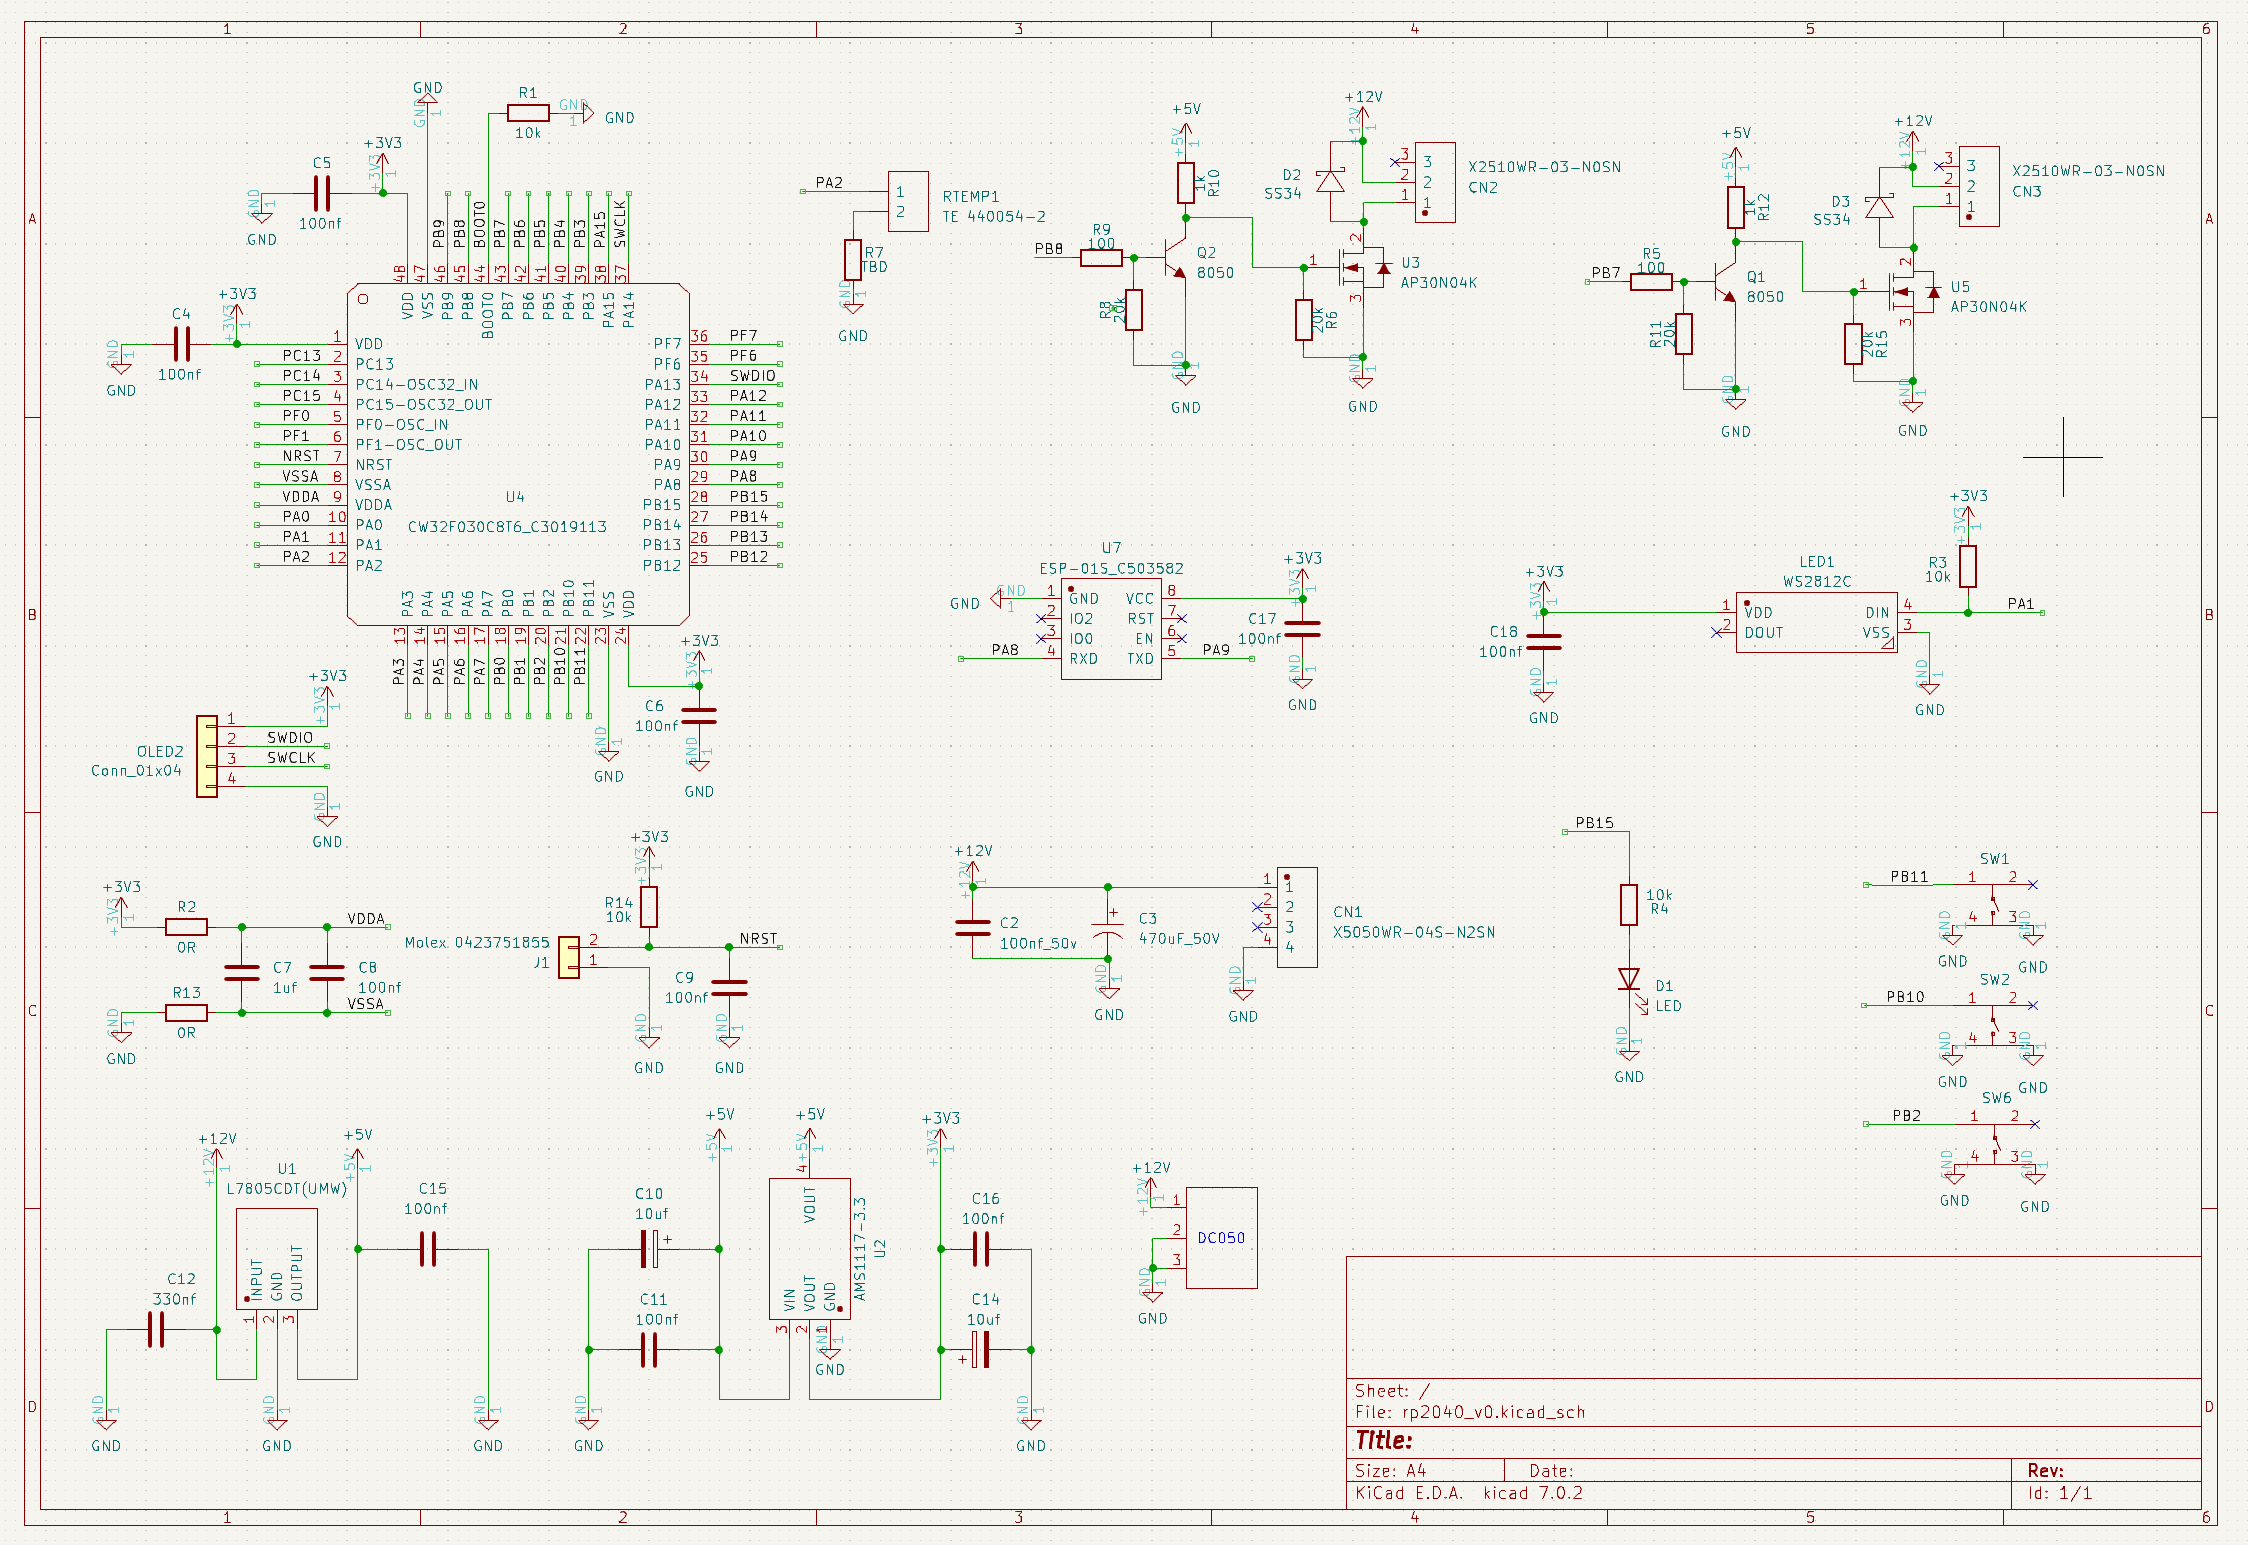Click the AMS1117-3.3 regulator U2 body
Viewport: 2248px width, 1545px height.
coord(809,1248)
